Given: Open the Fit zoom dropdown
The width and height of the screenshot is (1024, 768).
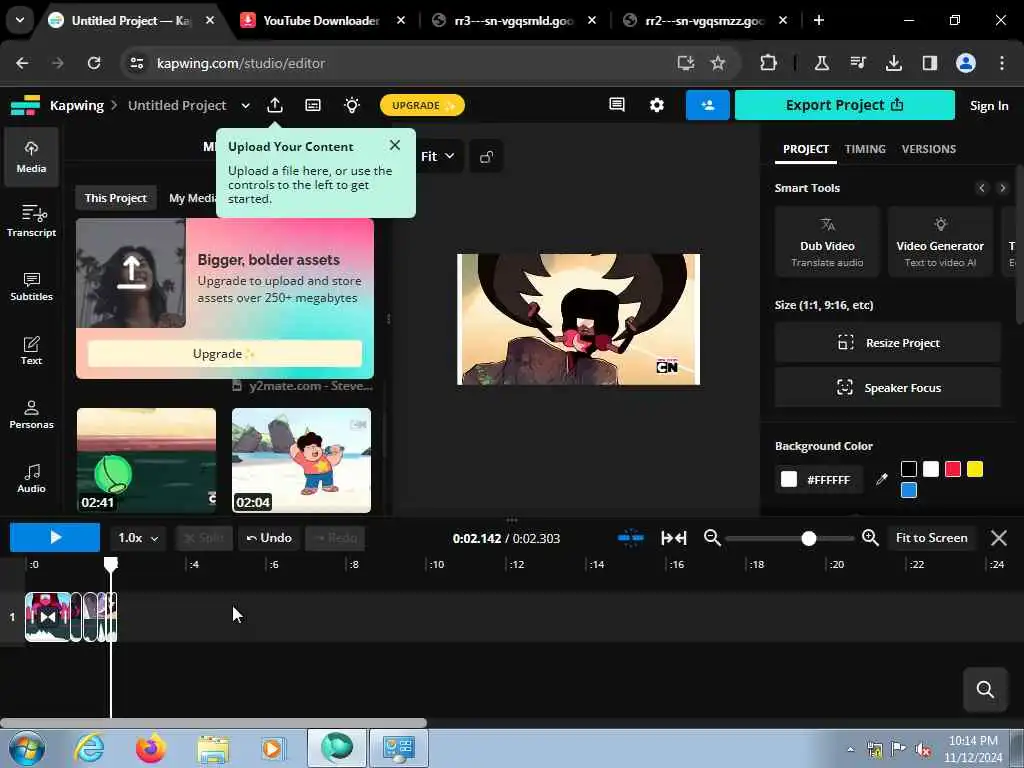Looking at the screenshot, I should point(437,157).
